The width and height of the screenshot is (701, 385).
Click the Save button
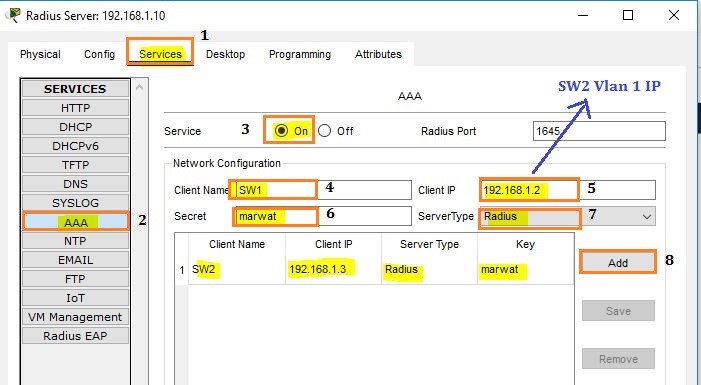tap(618, 311)
